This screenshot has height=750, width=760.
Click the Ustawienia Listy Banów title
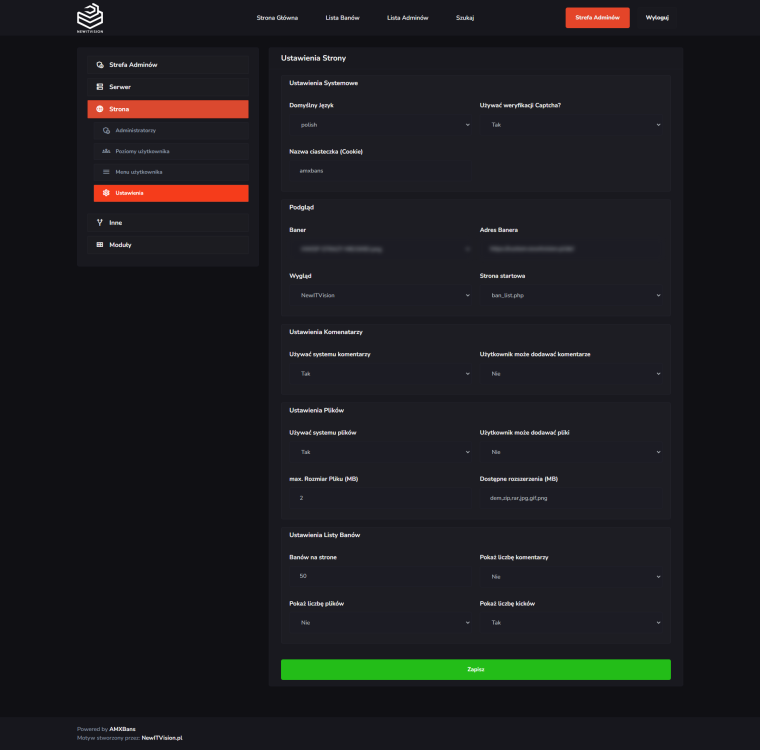coord(325,535)
